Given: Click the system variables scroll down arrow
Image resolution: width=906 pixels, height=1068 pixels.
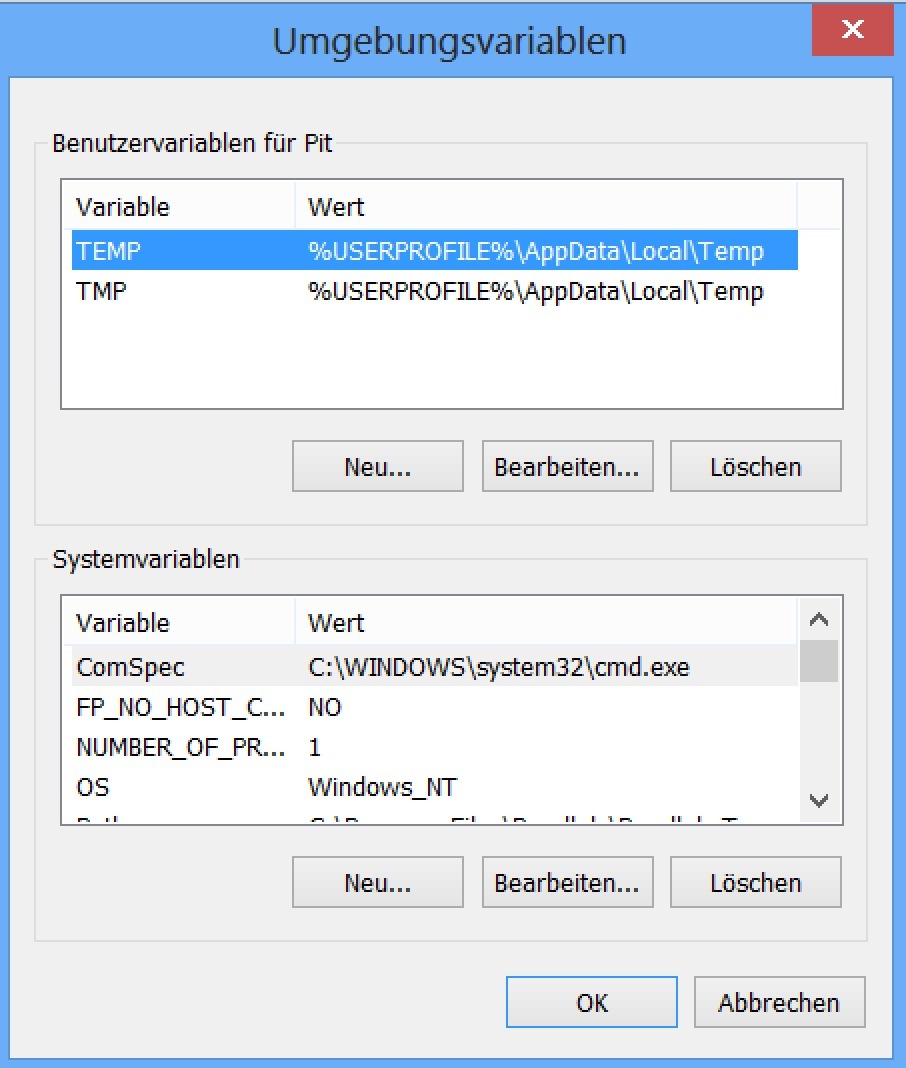Looking at the screenshot, I should pyautogui.click(x=819, y=800).
